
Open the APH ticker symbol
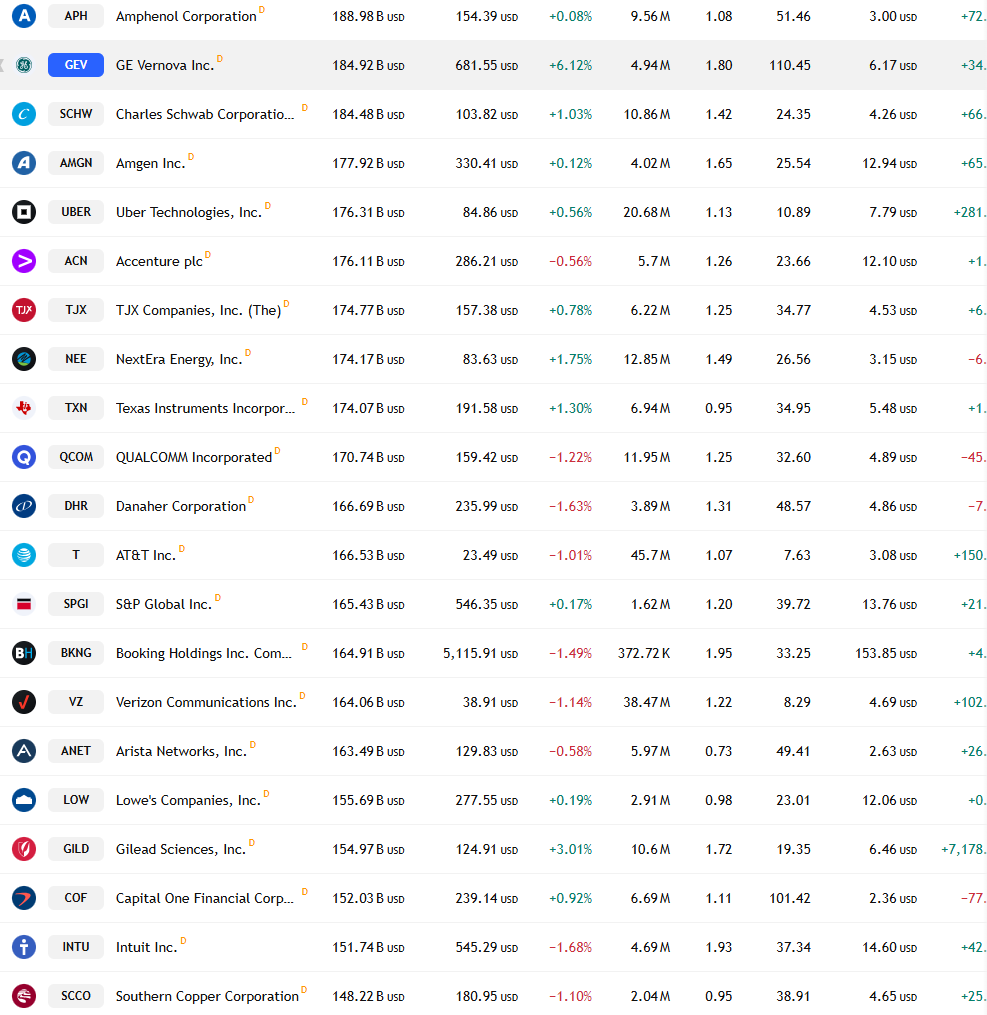[76, 16]
